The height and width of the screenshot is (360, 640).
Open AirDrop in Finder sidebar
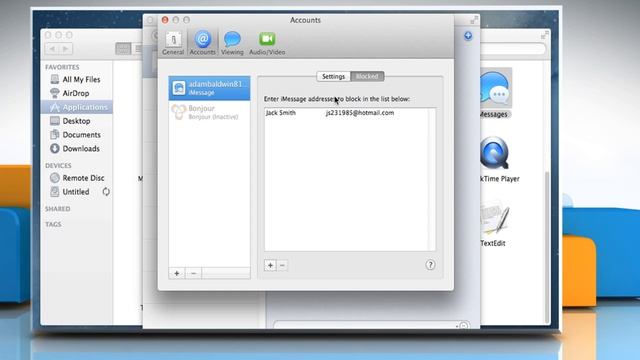(76, 93)
